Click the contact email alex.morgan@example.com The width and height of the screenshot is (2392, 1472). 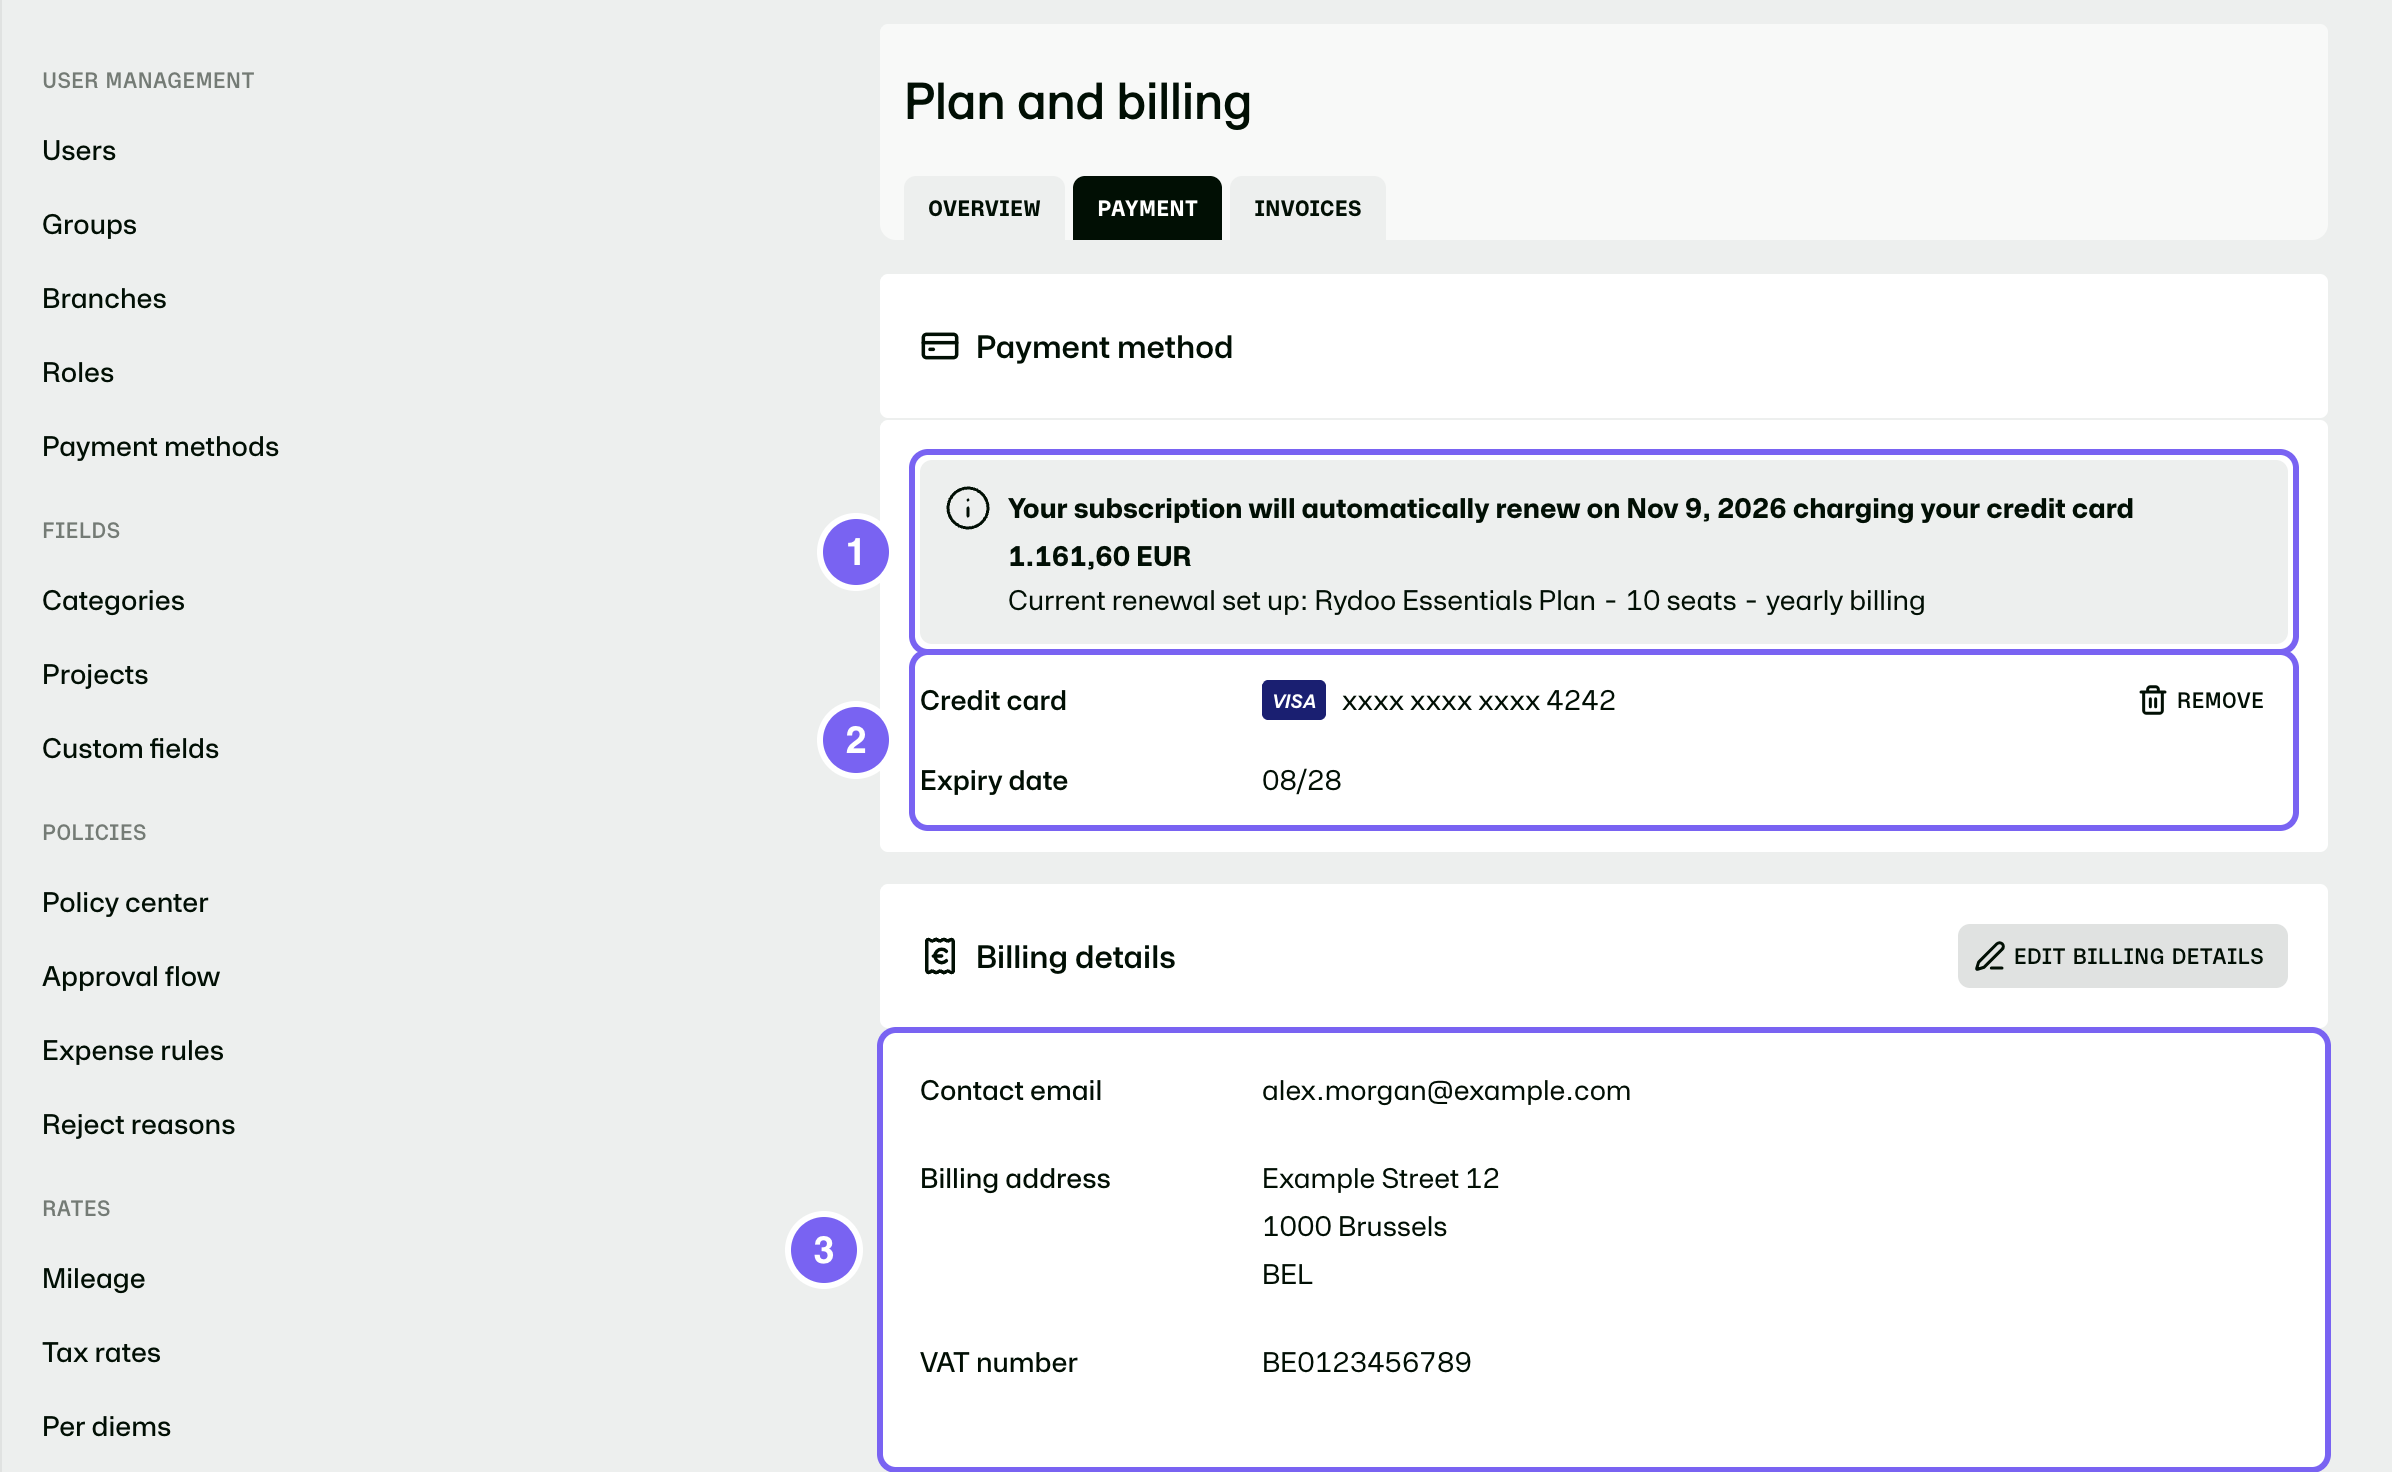click(1446, 1090)
